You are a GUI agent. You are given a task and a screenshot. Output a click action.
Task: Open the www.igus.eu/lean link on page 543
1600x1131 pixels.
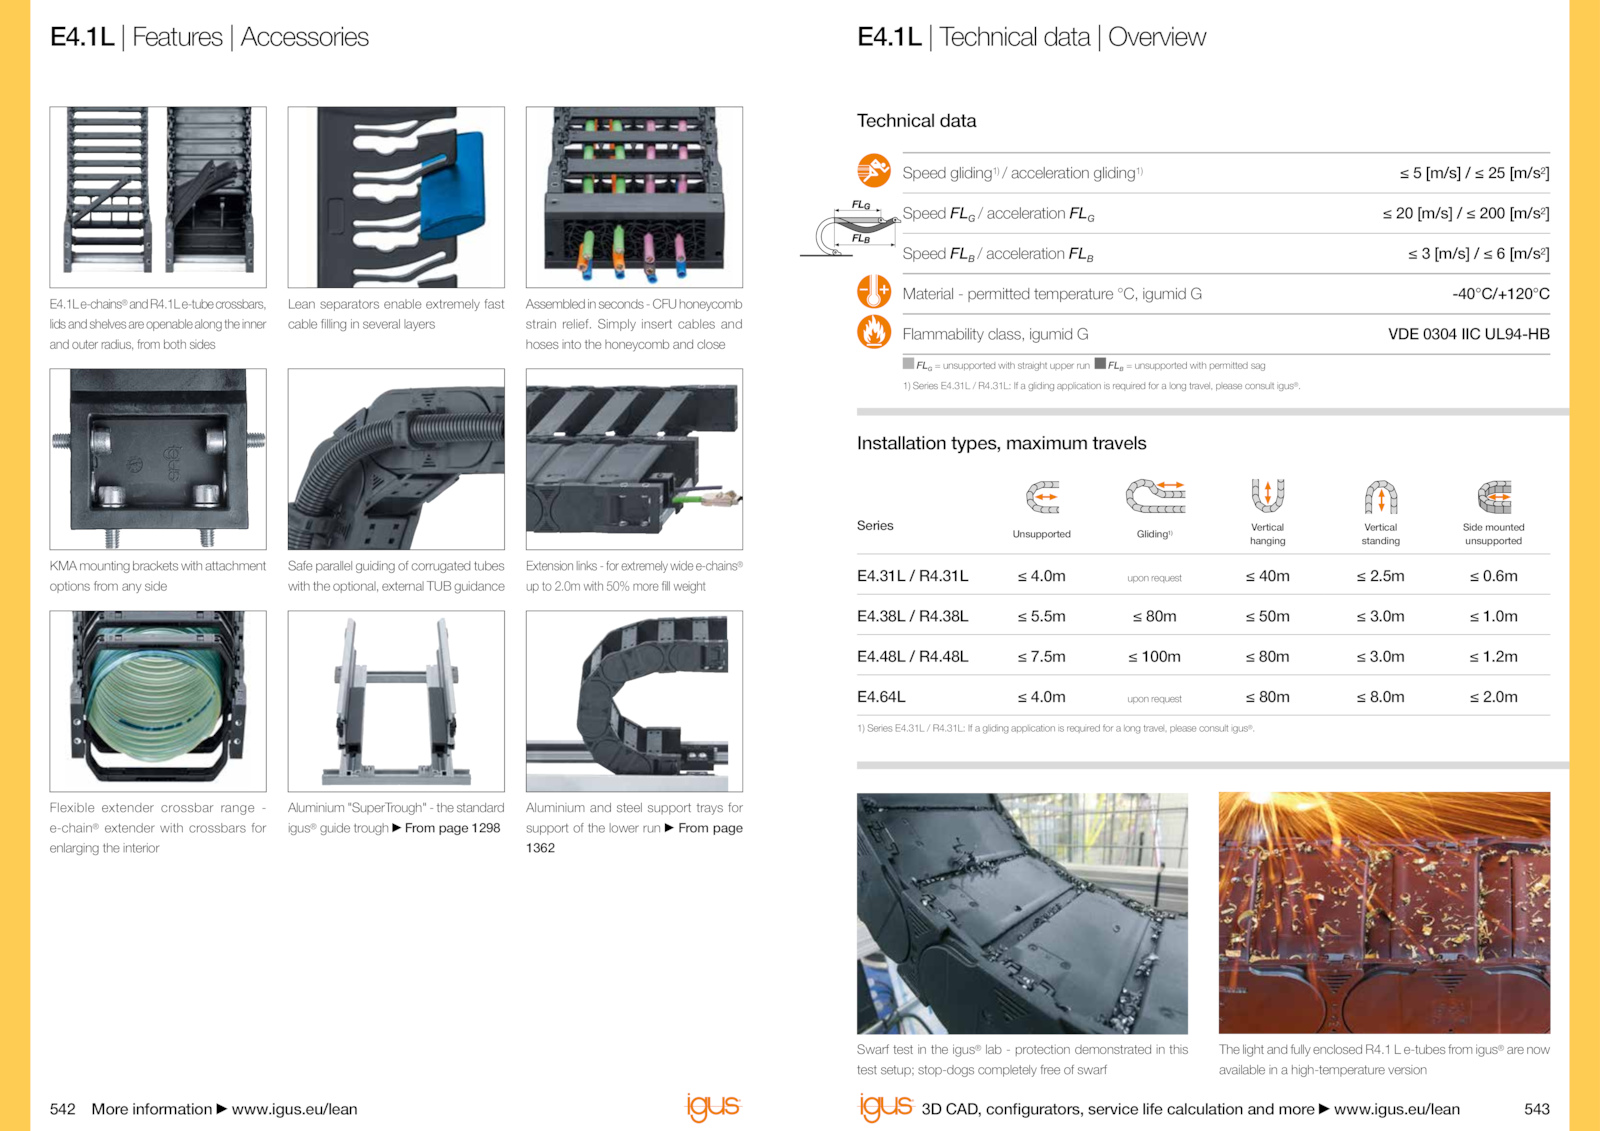pyautogui.click(x=1397, y=1109)
